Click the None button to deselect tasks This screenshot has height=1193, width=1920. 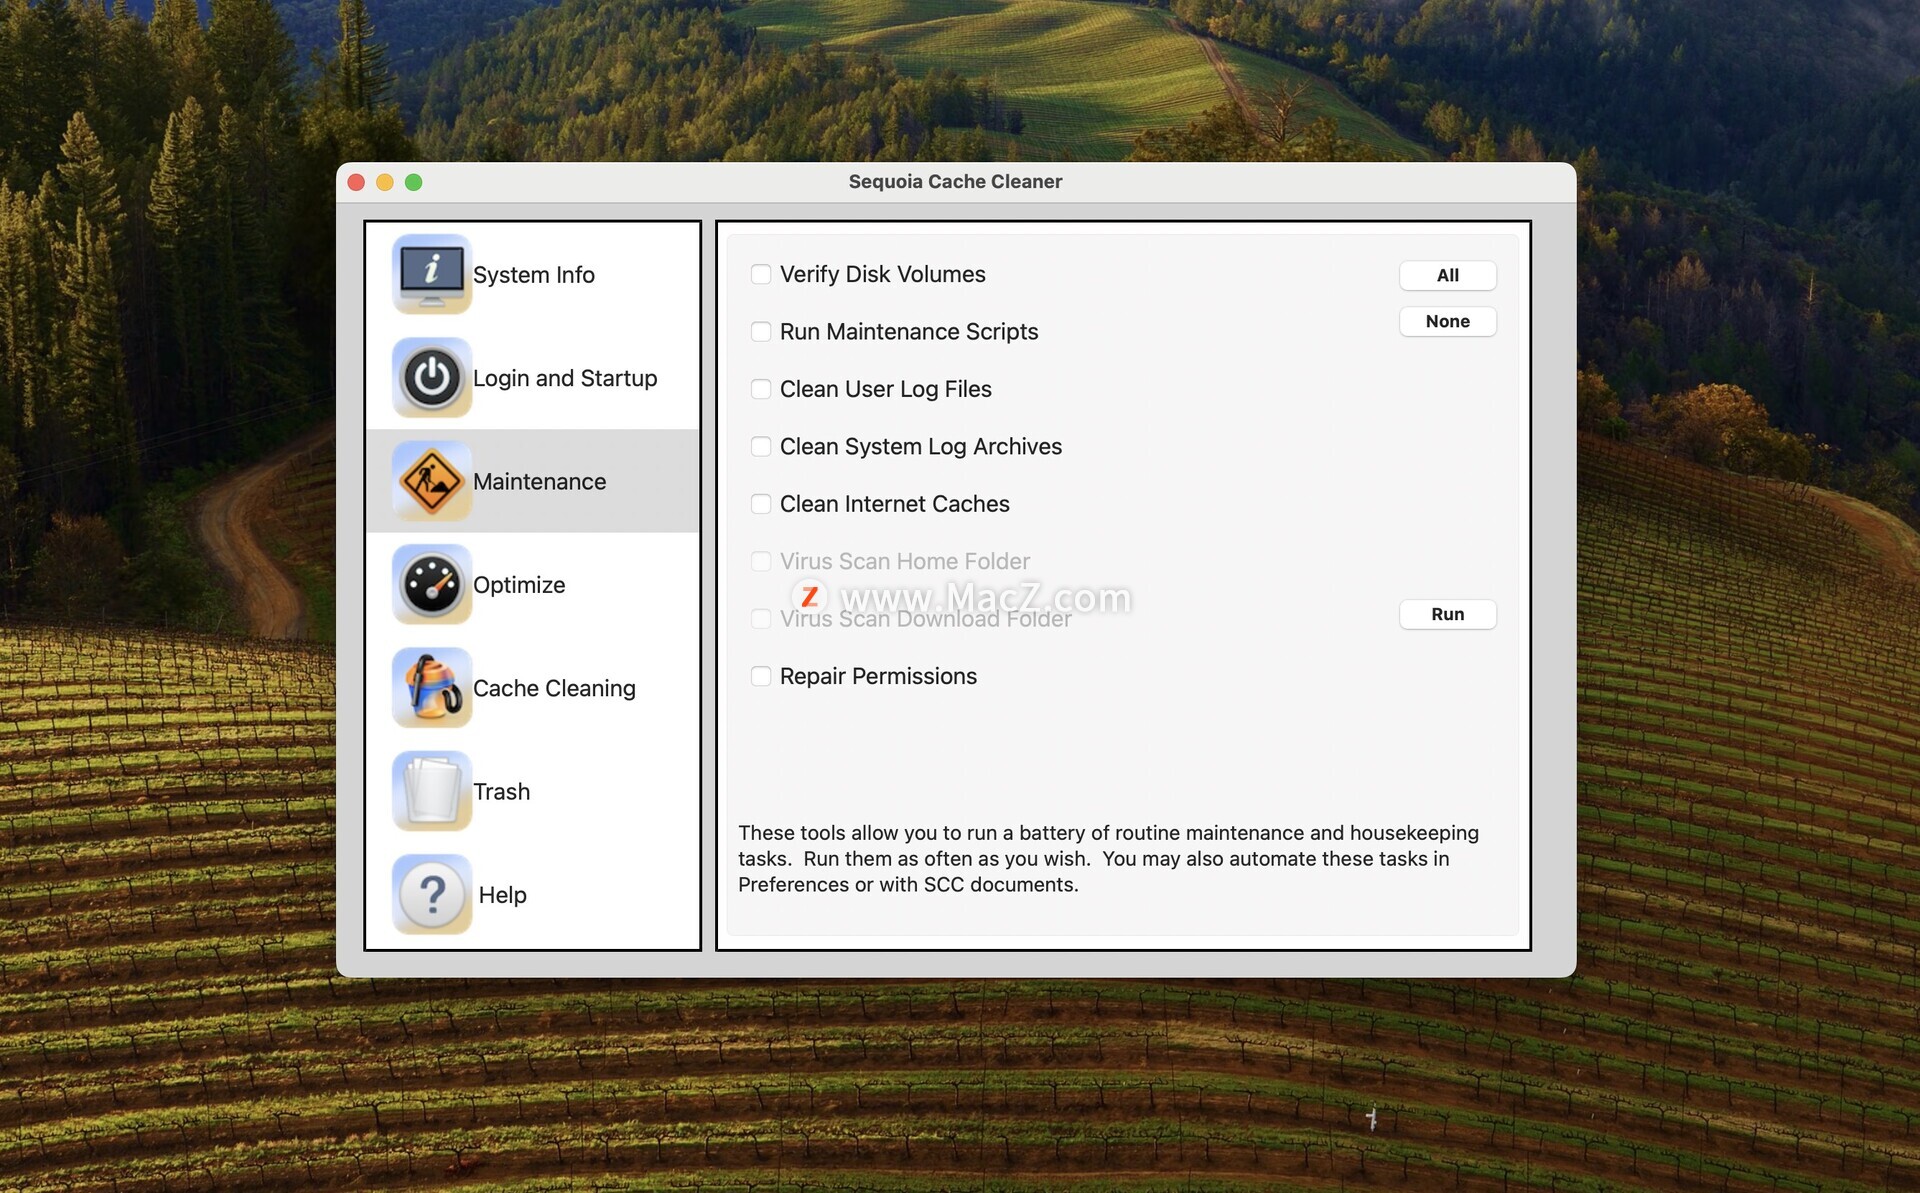[1447, 321]
